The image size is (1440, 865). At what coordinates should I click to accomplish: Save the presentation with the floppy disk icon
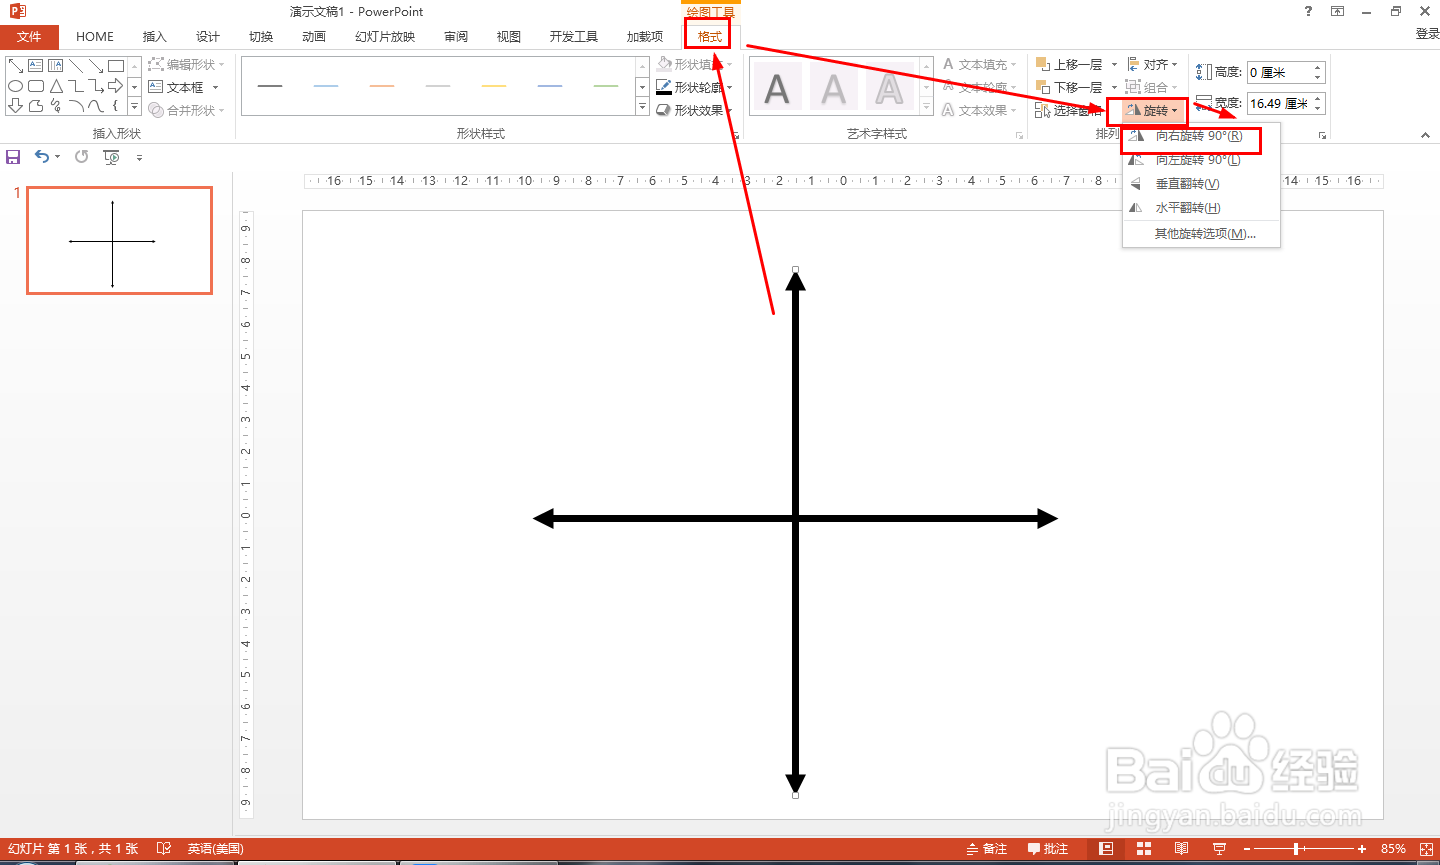(13, 157)
